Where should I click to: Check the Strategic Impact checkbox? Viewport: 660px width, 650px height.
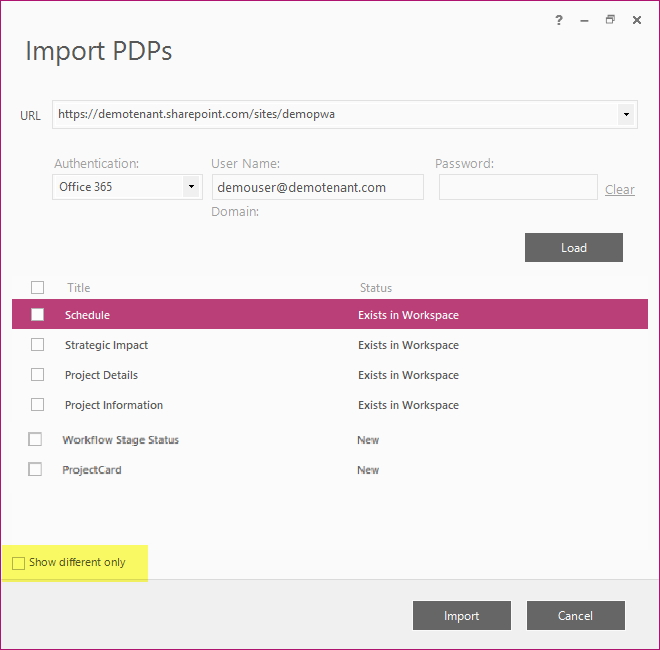(37, 345)
